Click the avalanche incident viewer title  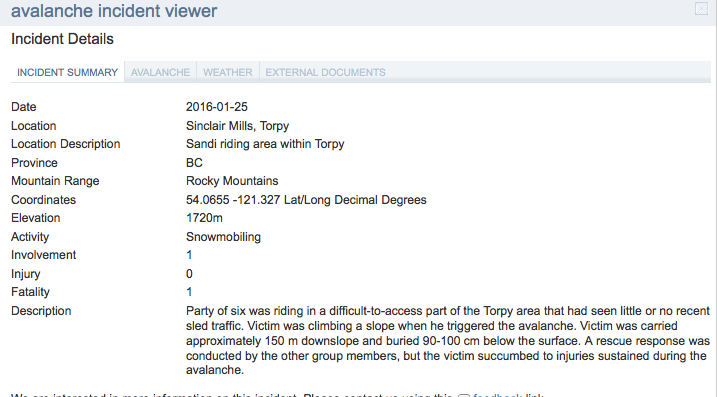114,11
